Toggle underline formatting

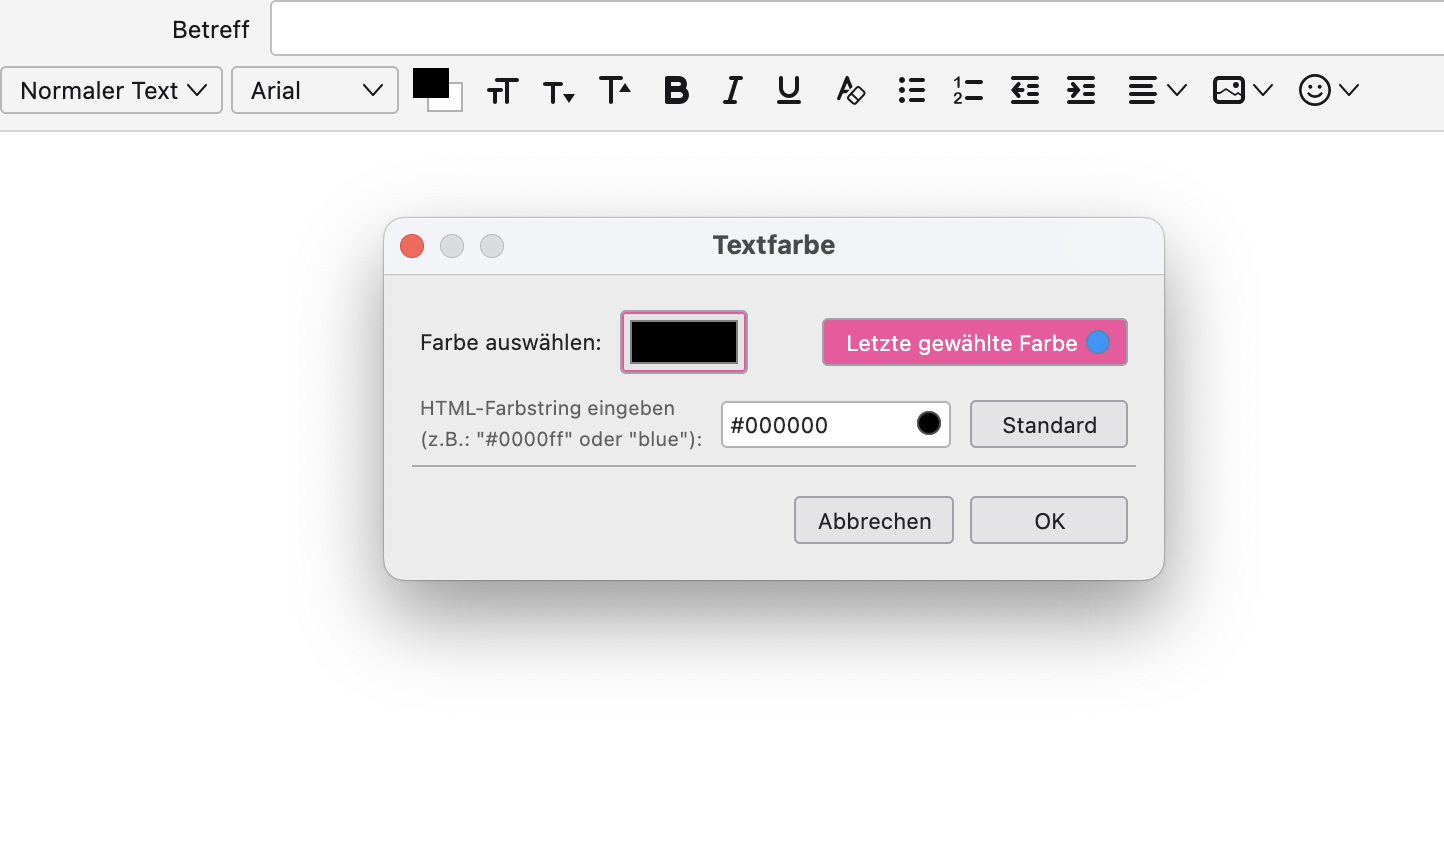pos(789,90)
